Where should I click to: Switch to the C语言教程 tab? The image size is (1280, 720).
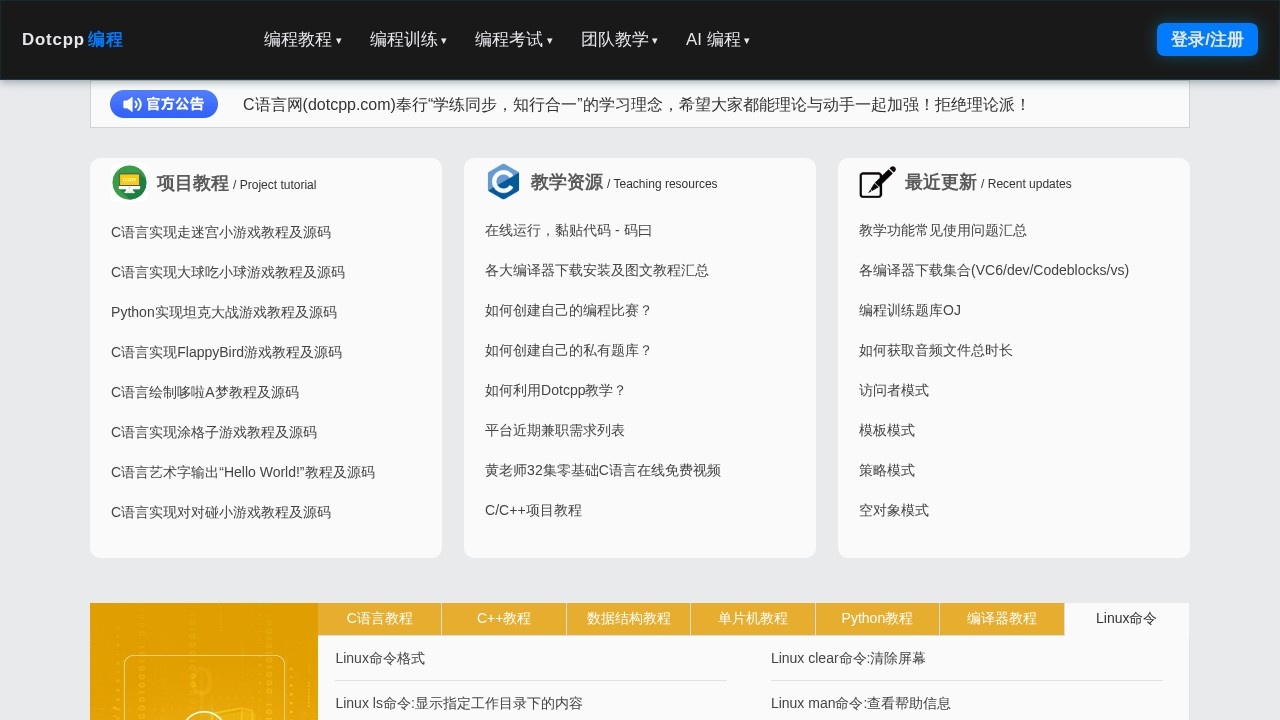click(379, 618)
